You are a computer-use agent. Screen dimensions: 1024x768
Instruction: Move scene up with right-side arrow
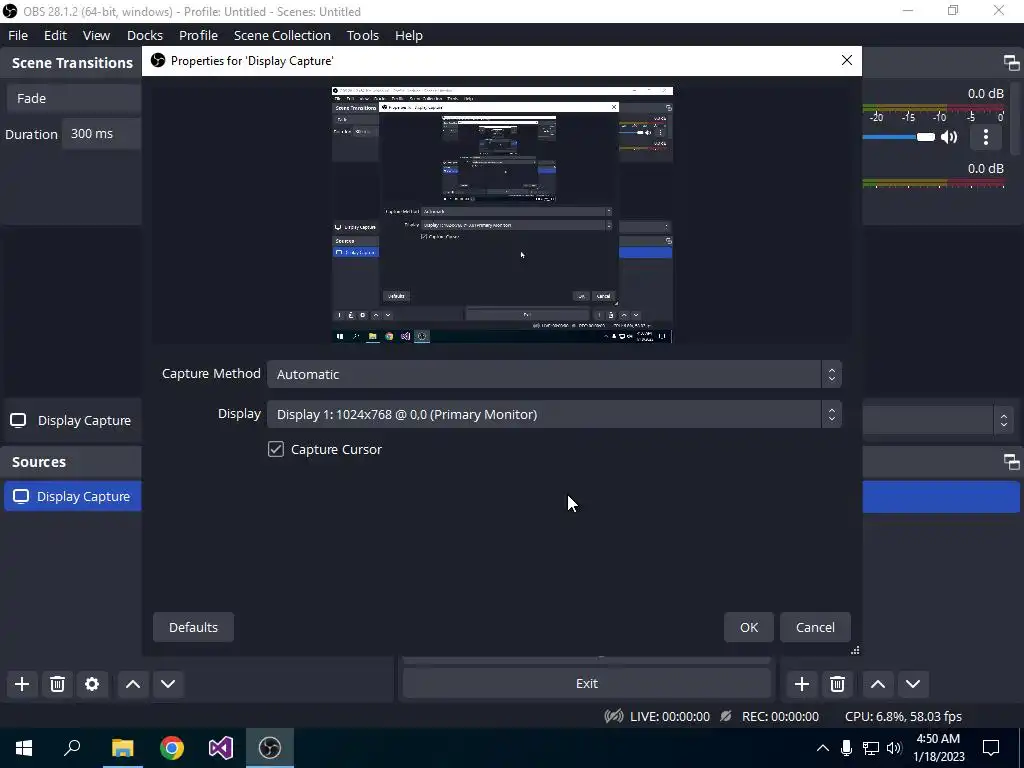click(878, 684)
